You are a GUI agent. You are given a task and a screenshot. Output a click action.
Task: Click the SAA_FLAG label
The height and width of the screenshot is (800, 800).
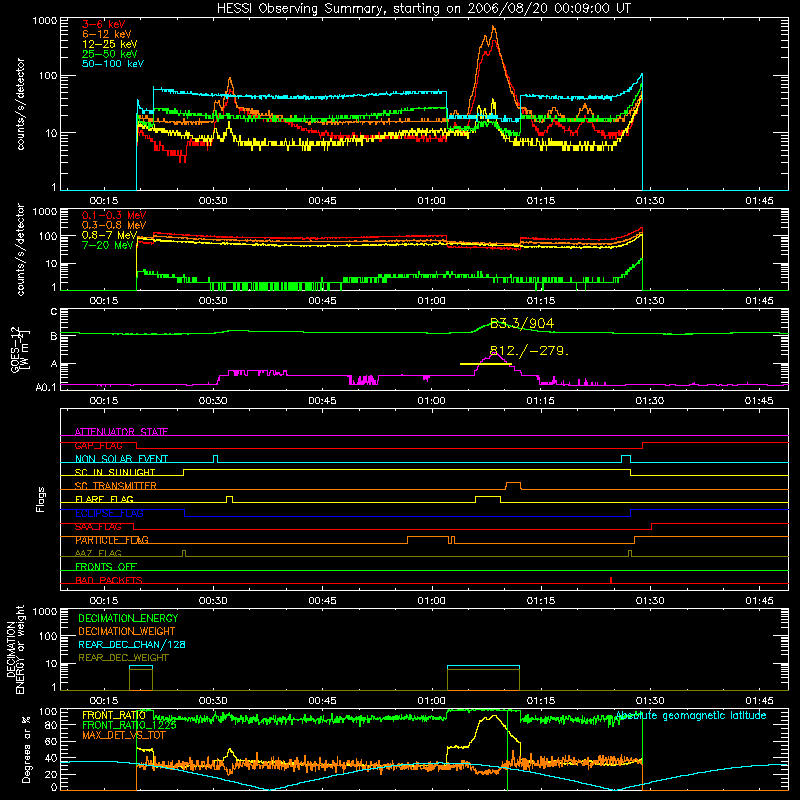point(98,526)
